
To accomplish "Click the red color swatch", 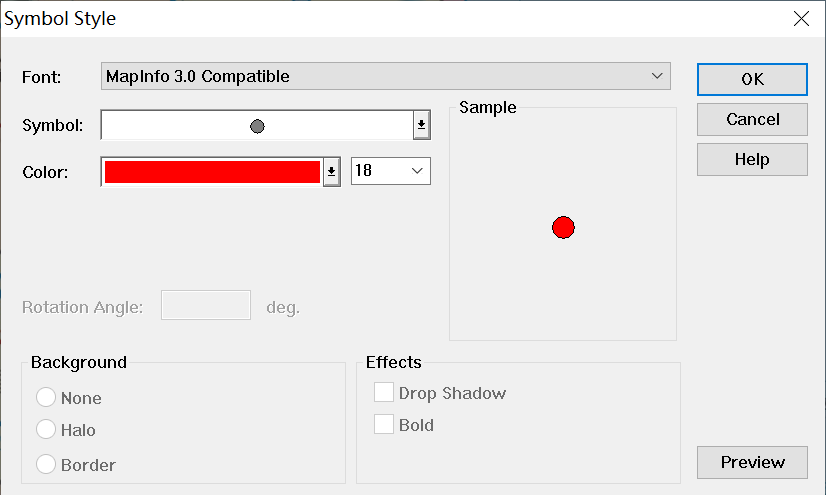I will [x=212, y=172].
